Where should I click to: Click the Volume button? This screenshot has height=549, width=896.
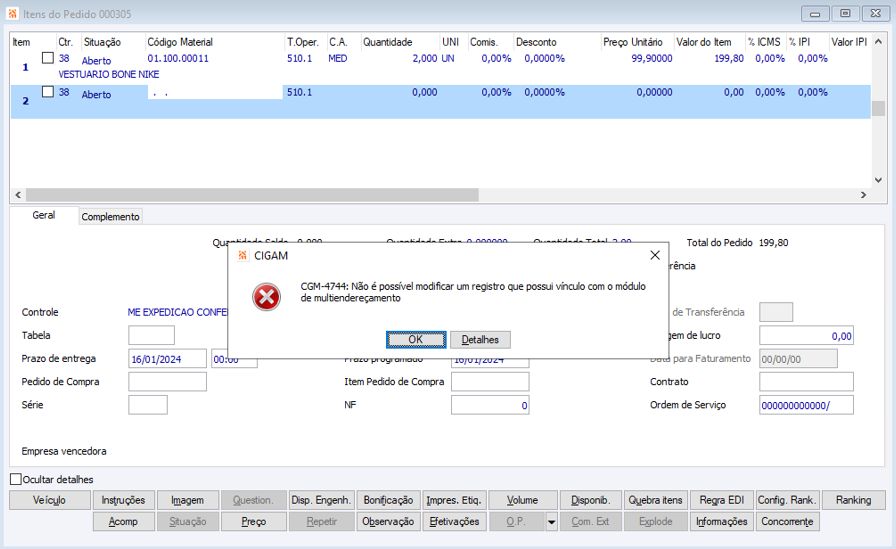point(522,500)
